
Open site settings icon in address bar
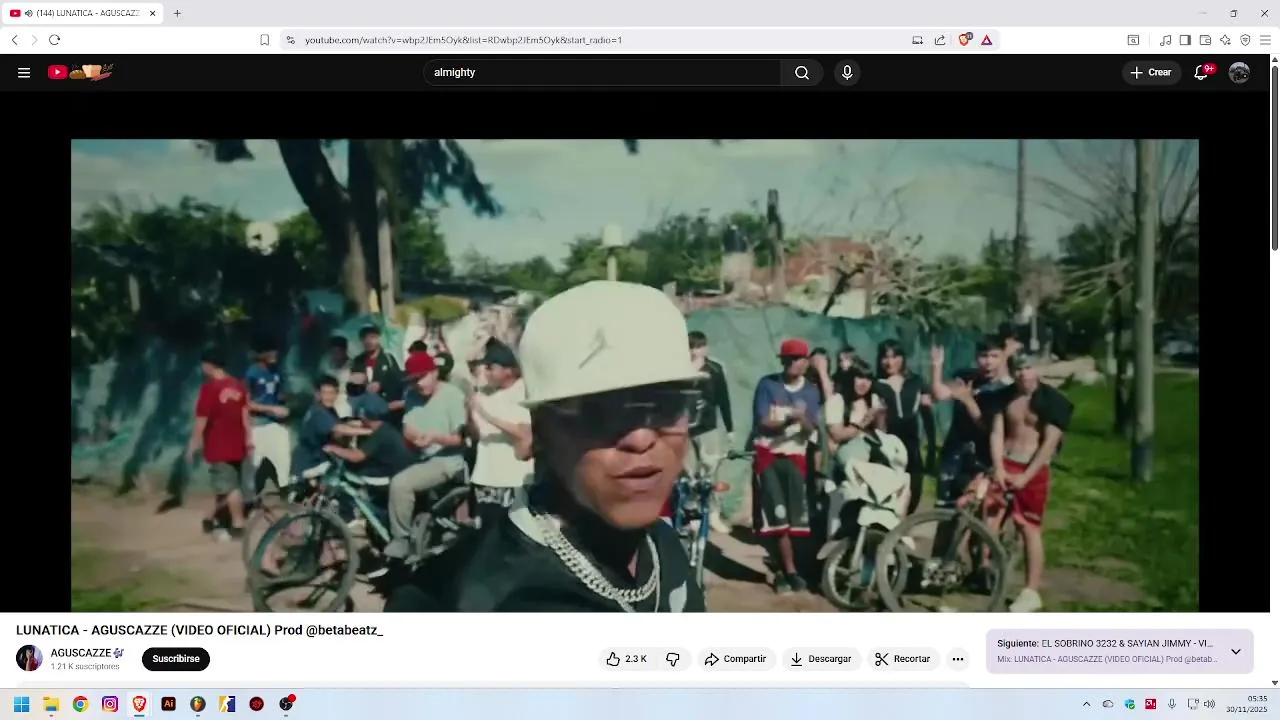point(290,40)
